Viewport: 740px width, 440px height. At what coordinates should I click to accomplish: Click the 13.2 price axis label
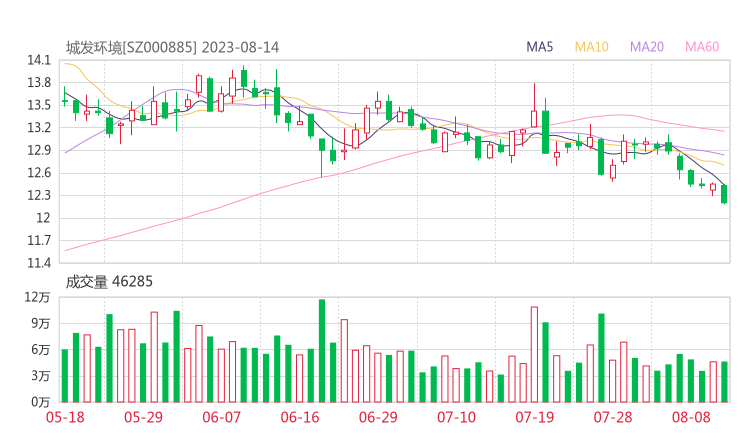39,128
